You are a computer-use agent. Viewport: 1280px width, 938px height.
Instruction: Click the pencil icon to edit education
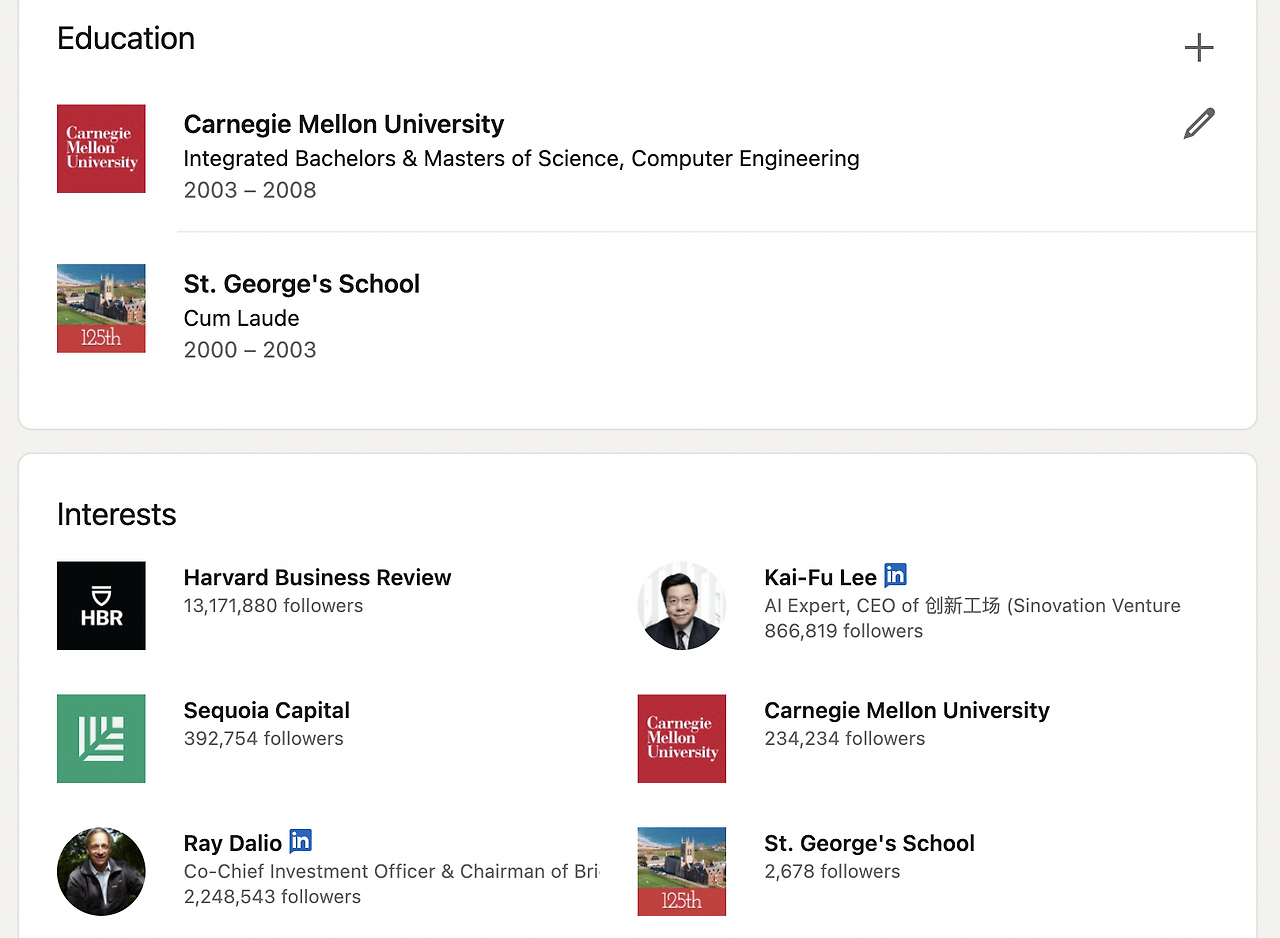pos(1198,124)
